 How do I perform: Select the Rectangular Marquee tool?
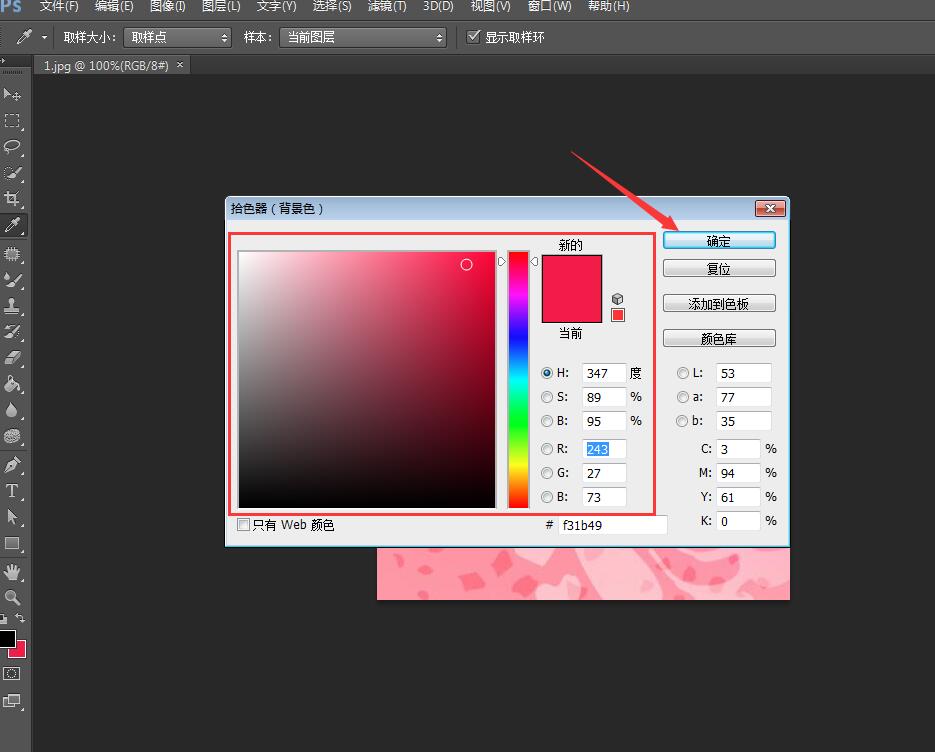12,120
